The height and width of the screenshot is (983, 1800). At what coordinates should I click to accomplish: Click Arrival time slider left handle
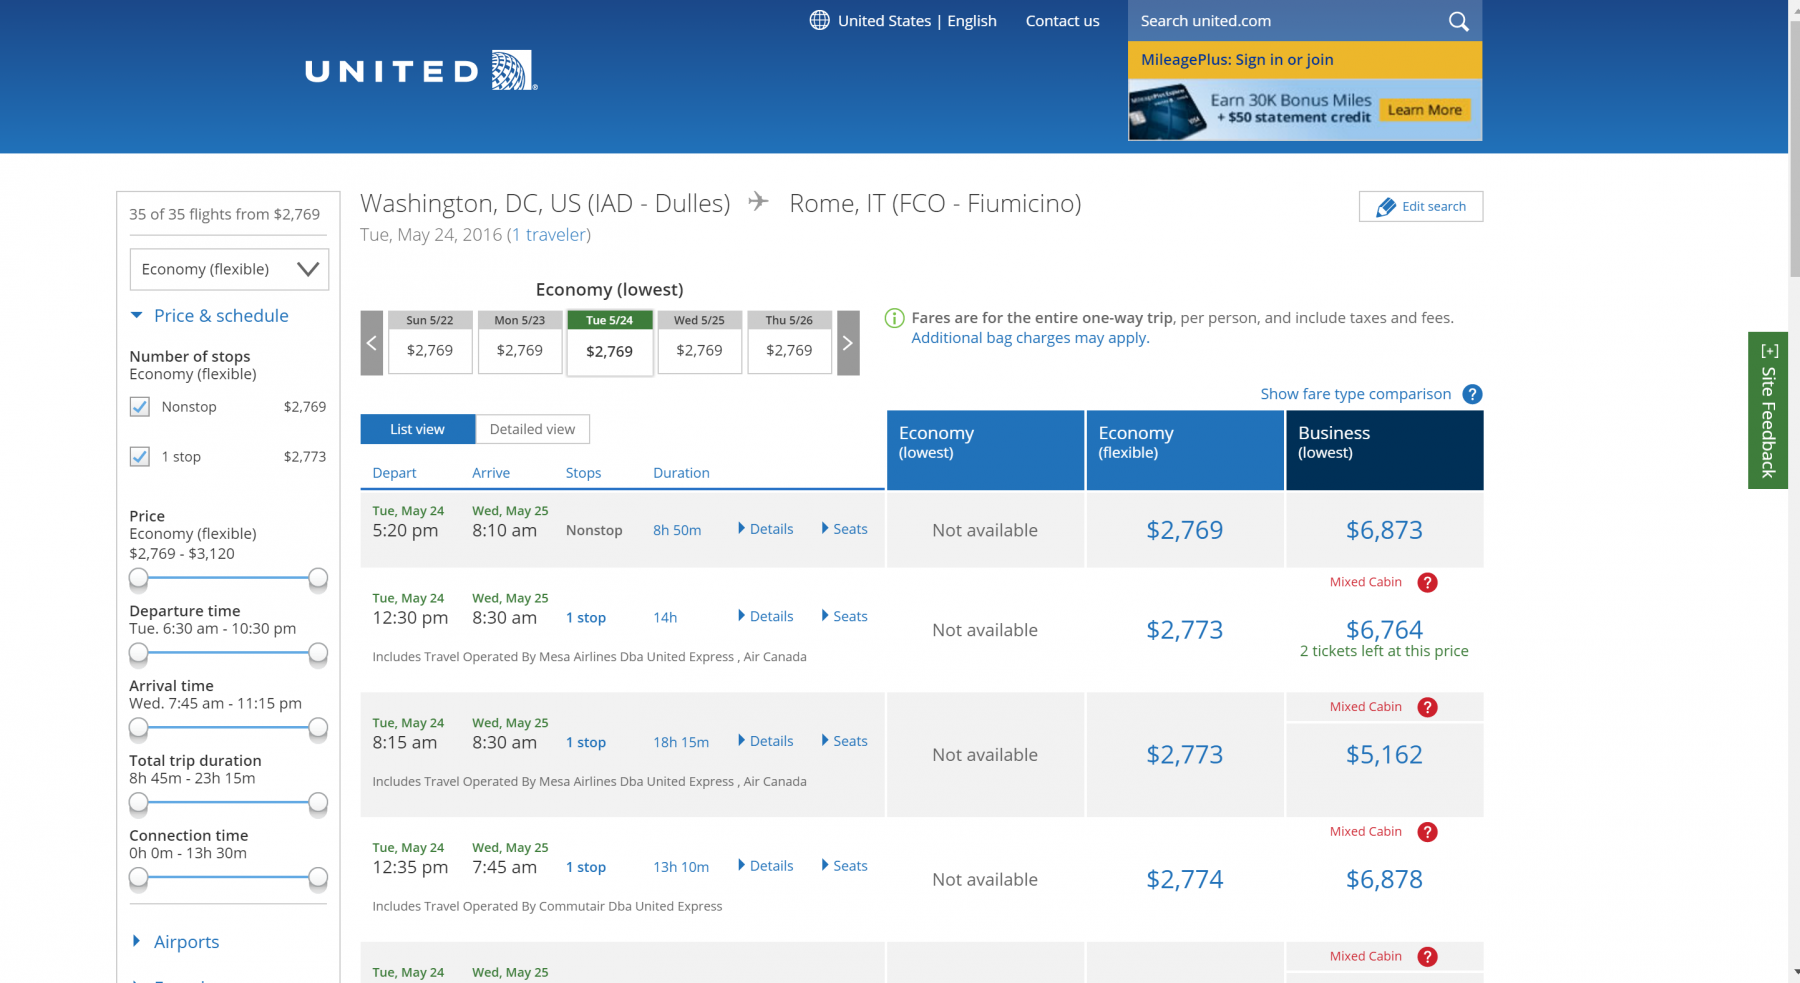[139, 728]
